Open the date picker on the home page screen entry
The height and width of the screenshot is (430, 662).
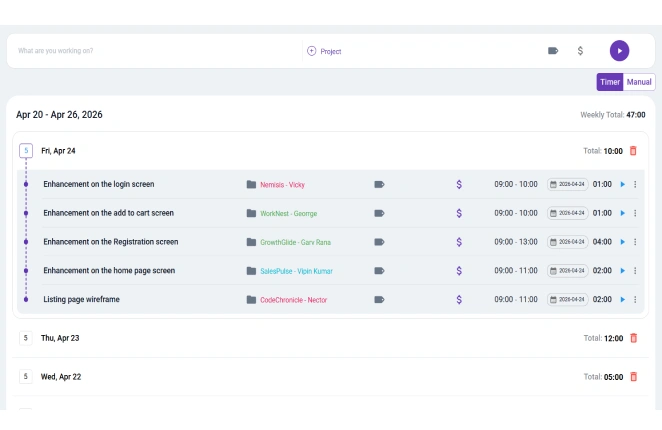567,270
